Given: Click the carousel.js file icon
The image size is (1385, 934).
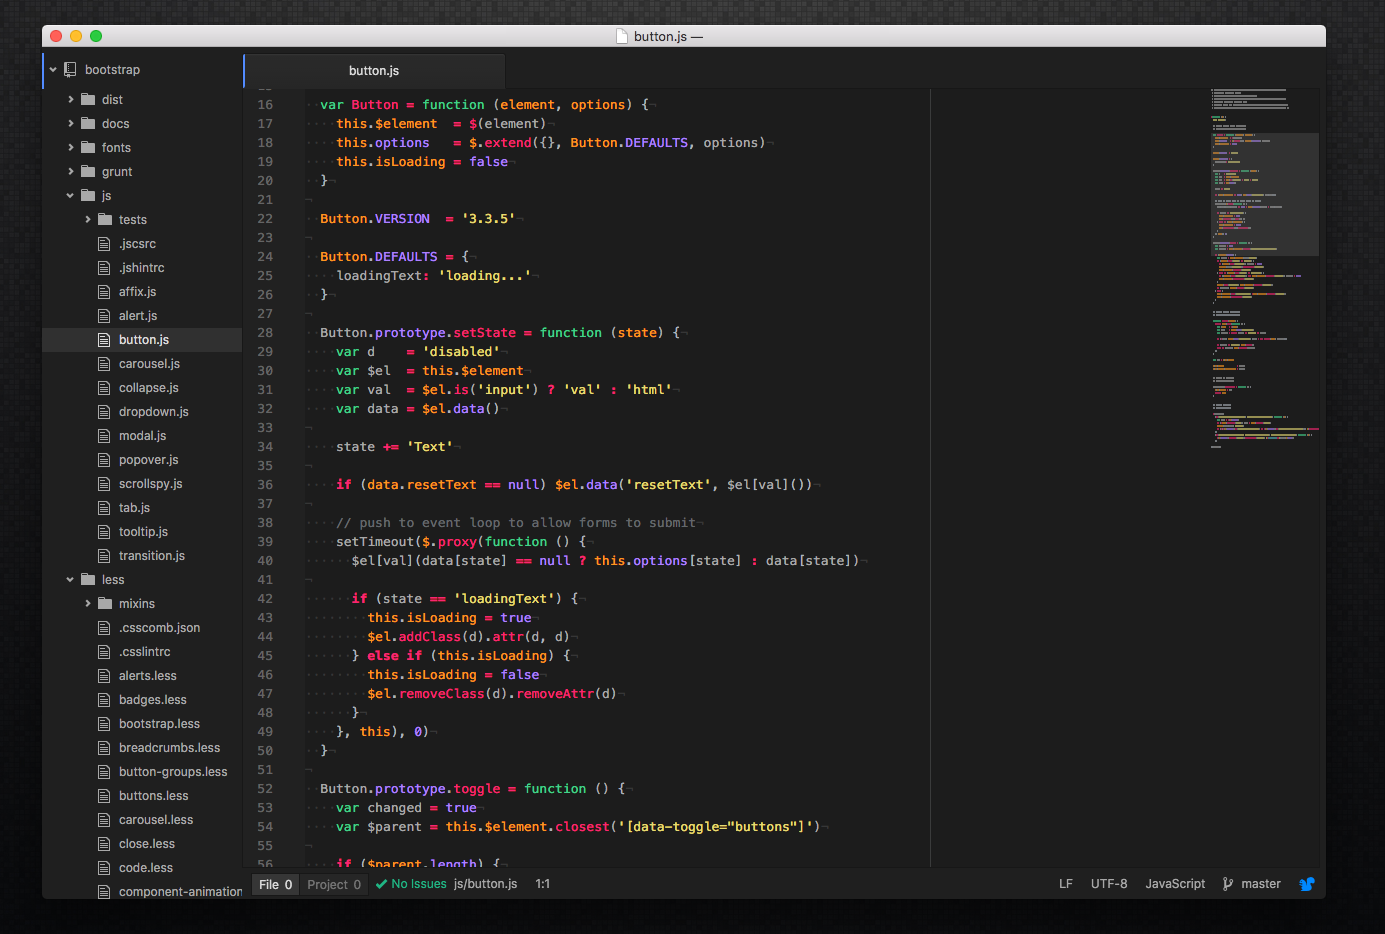Looking at the screenshot, I should (104, 364).
